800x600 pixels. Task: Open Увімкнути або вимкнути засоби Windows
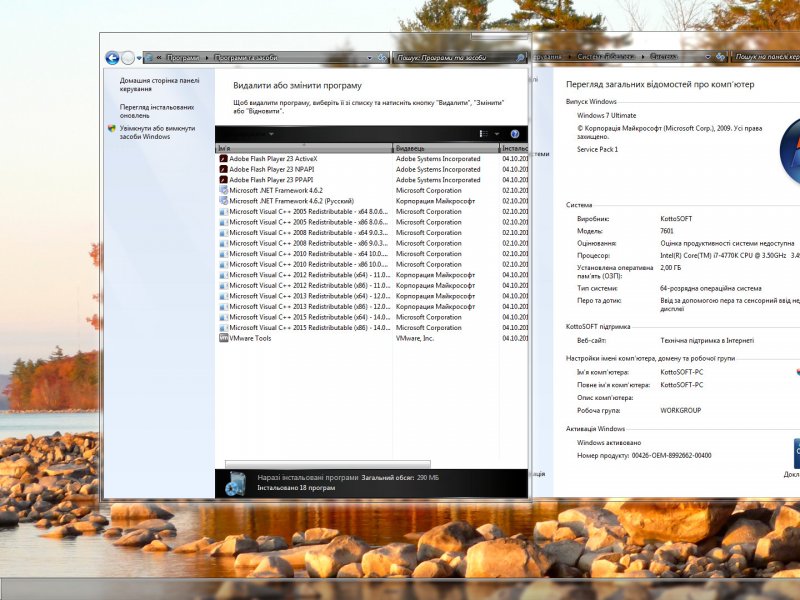coord(158,133)
